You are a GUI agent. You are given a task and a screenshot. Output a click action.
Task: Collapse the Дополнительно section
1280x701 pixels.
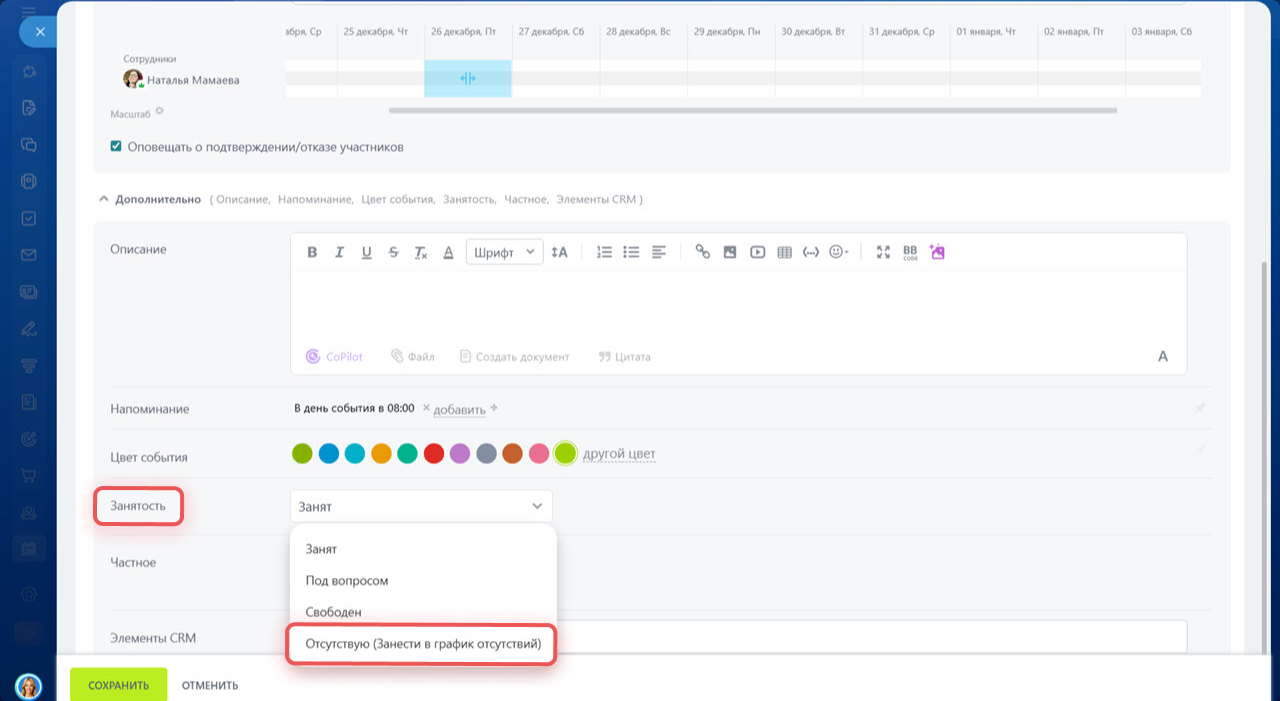[x=103, y=200]
